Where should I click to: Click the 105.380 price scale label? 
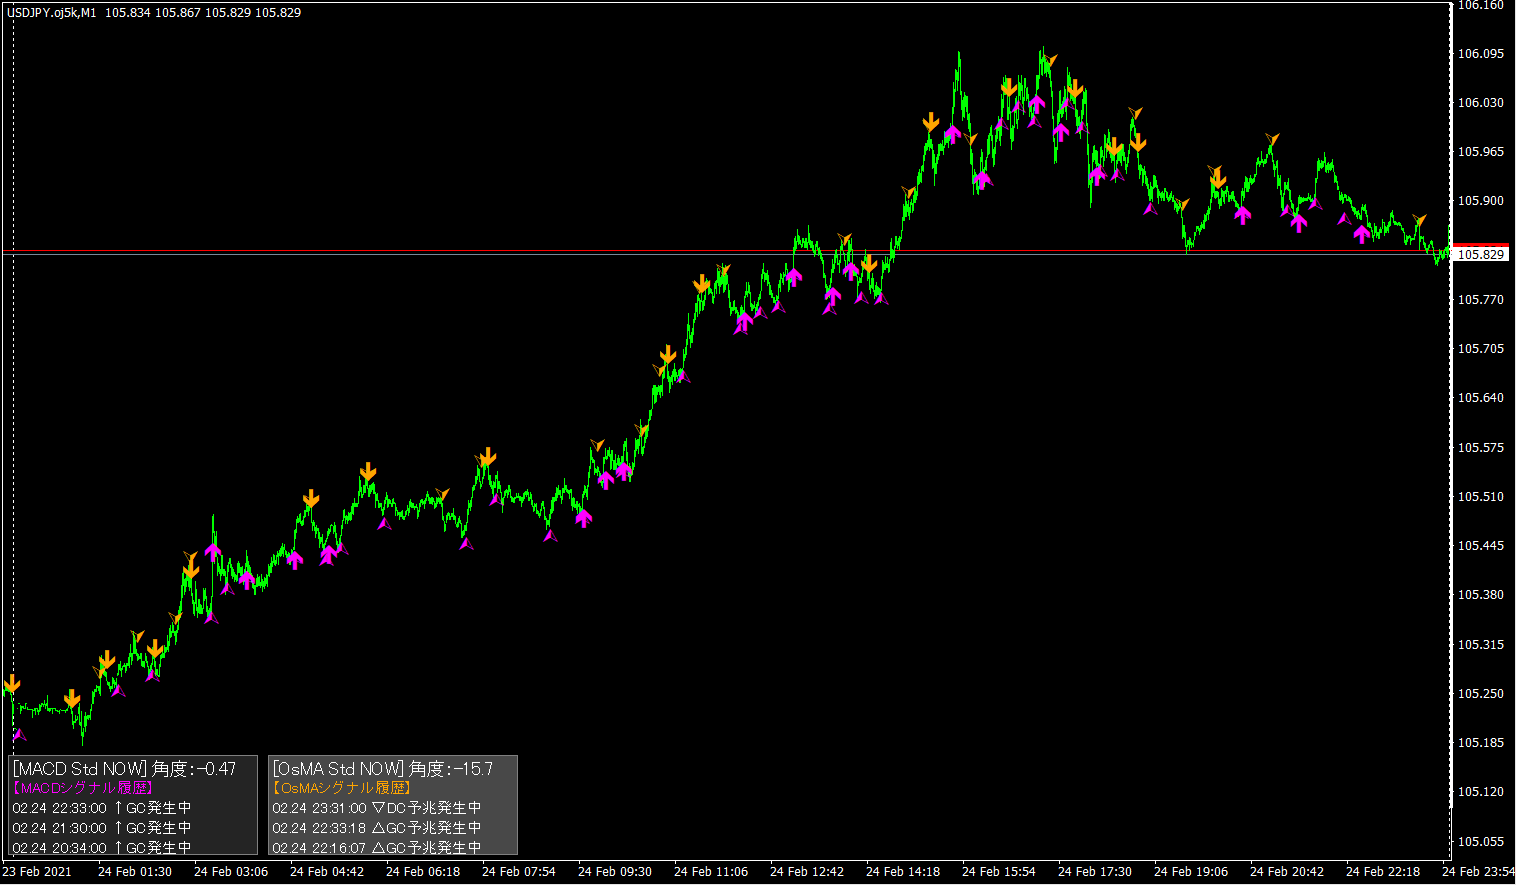tap(1481, 595)
